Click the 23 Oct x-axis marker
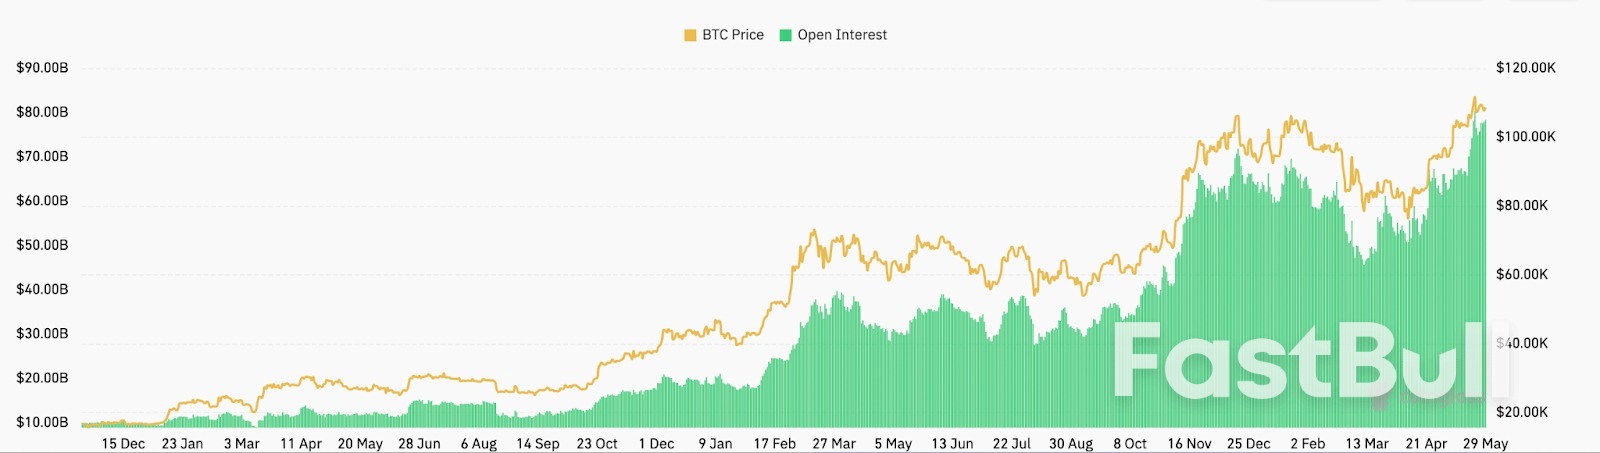 597,443
